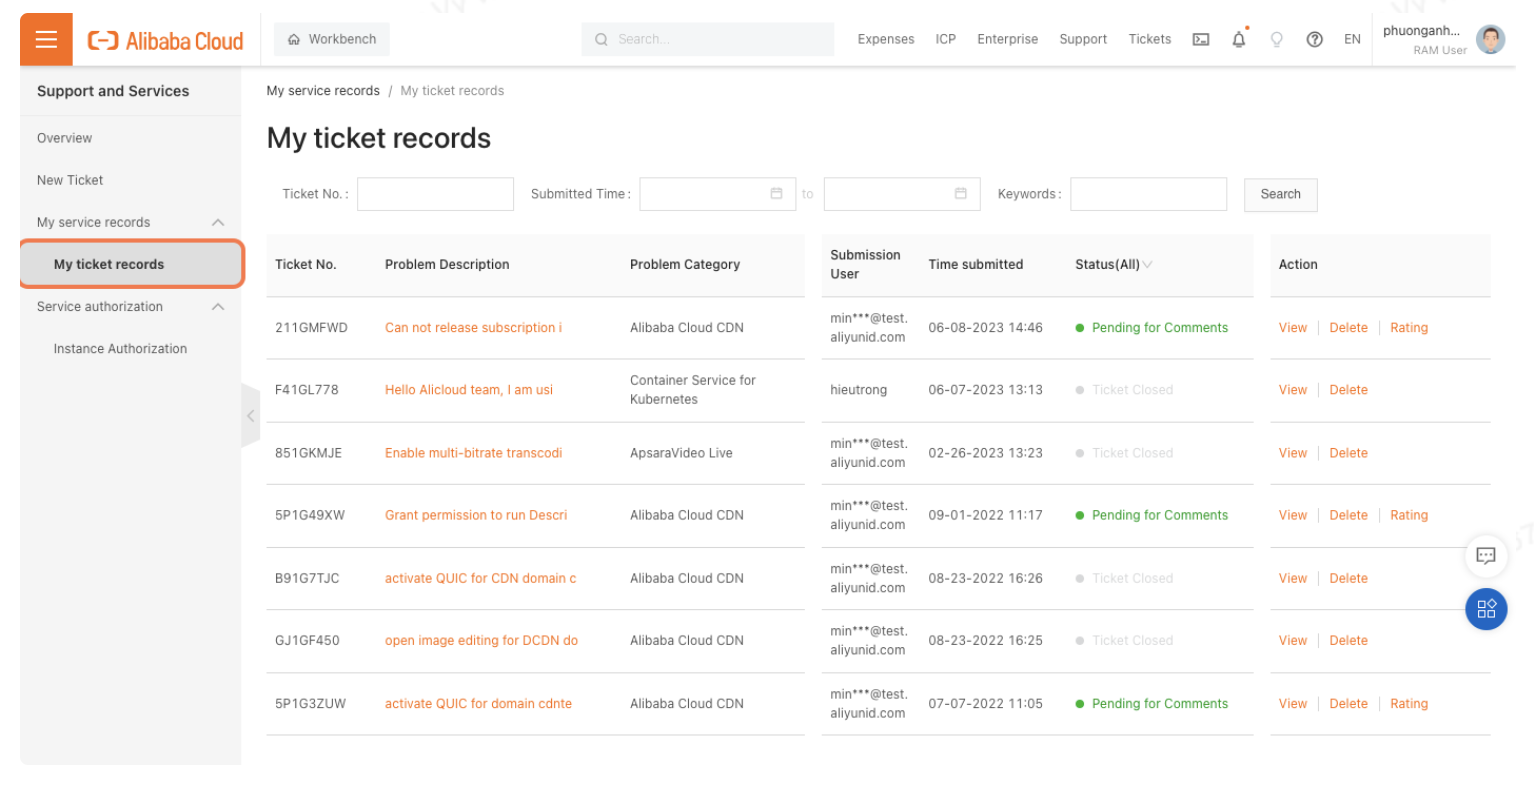Switch to the Tickets menu item
The image size is (1534, 806).
coord(1149,39)
